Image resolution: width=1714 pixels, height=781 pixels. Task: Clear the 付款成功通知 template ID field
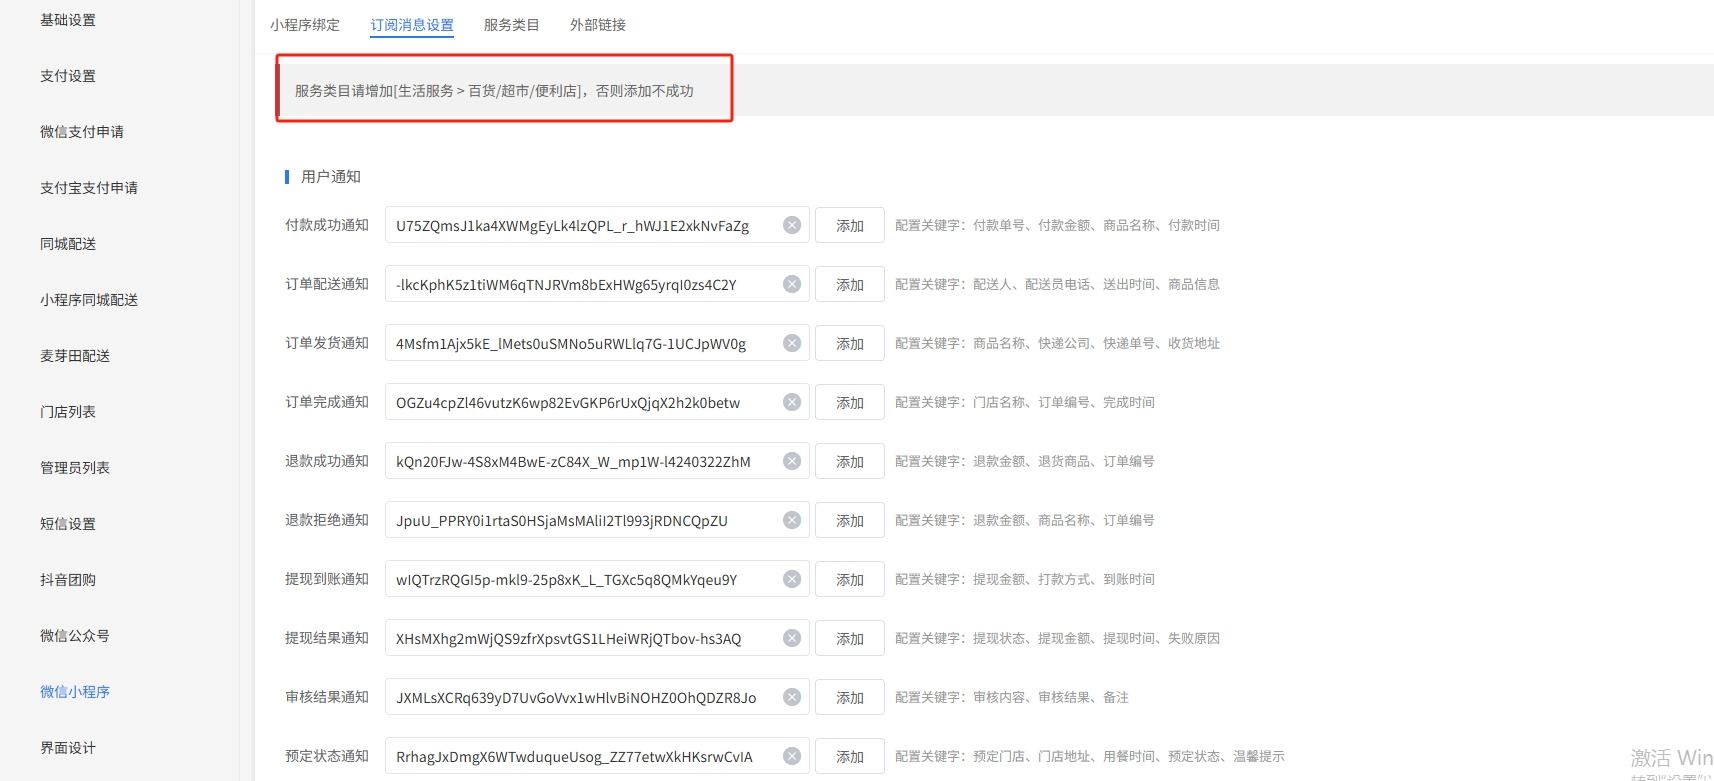tap(791, 225)
